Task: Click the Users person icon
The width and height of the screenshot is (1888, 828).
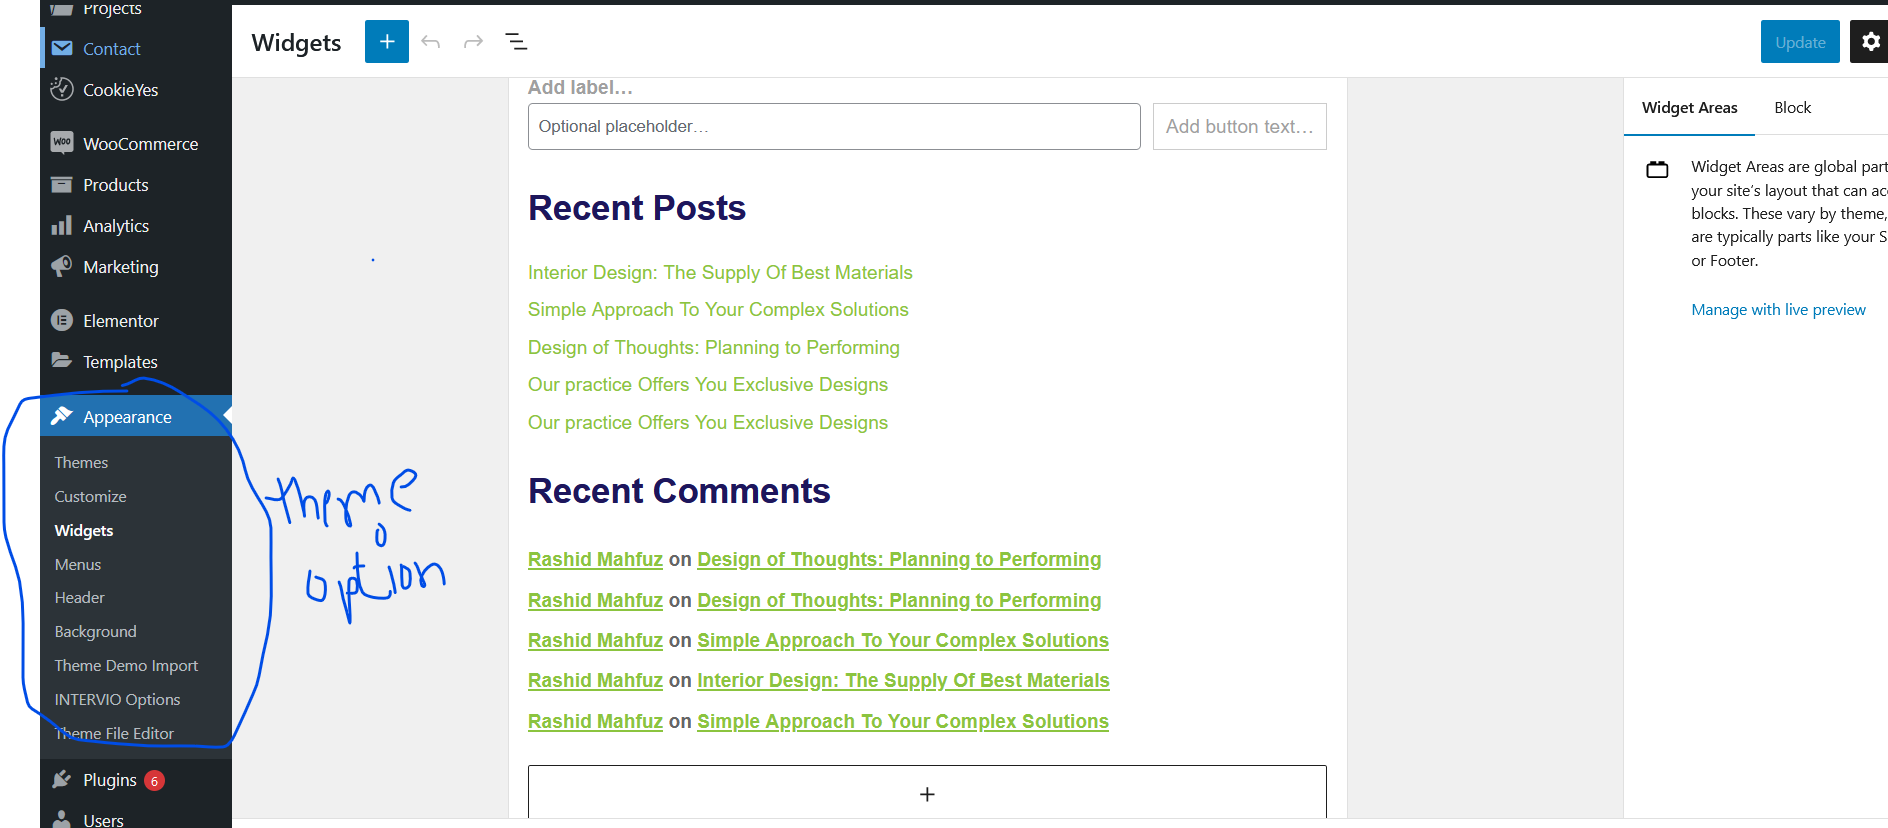Action: (x=62, y=819)
